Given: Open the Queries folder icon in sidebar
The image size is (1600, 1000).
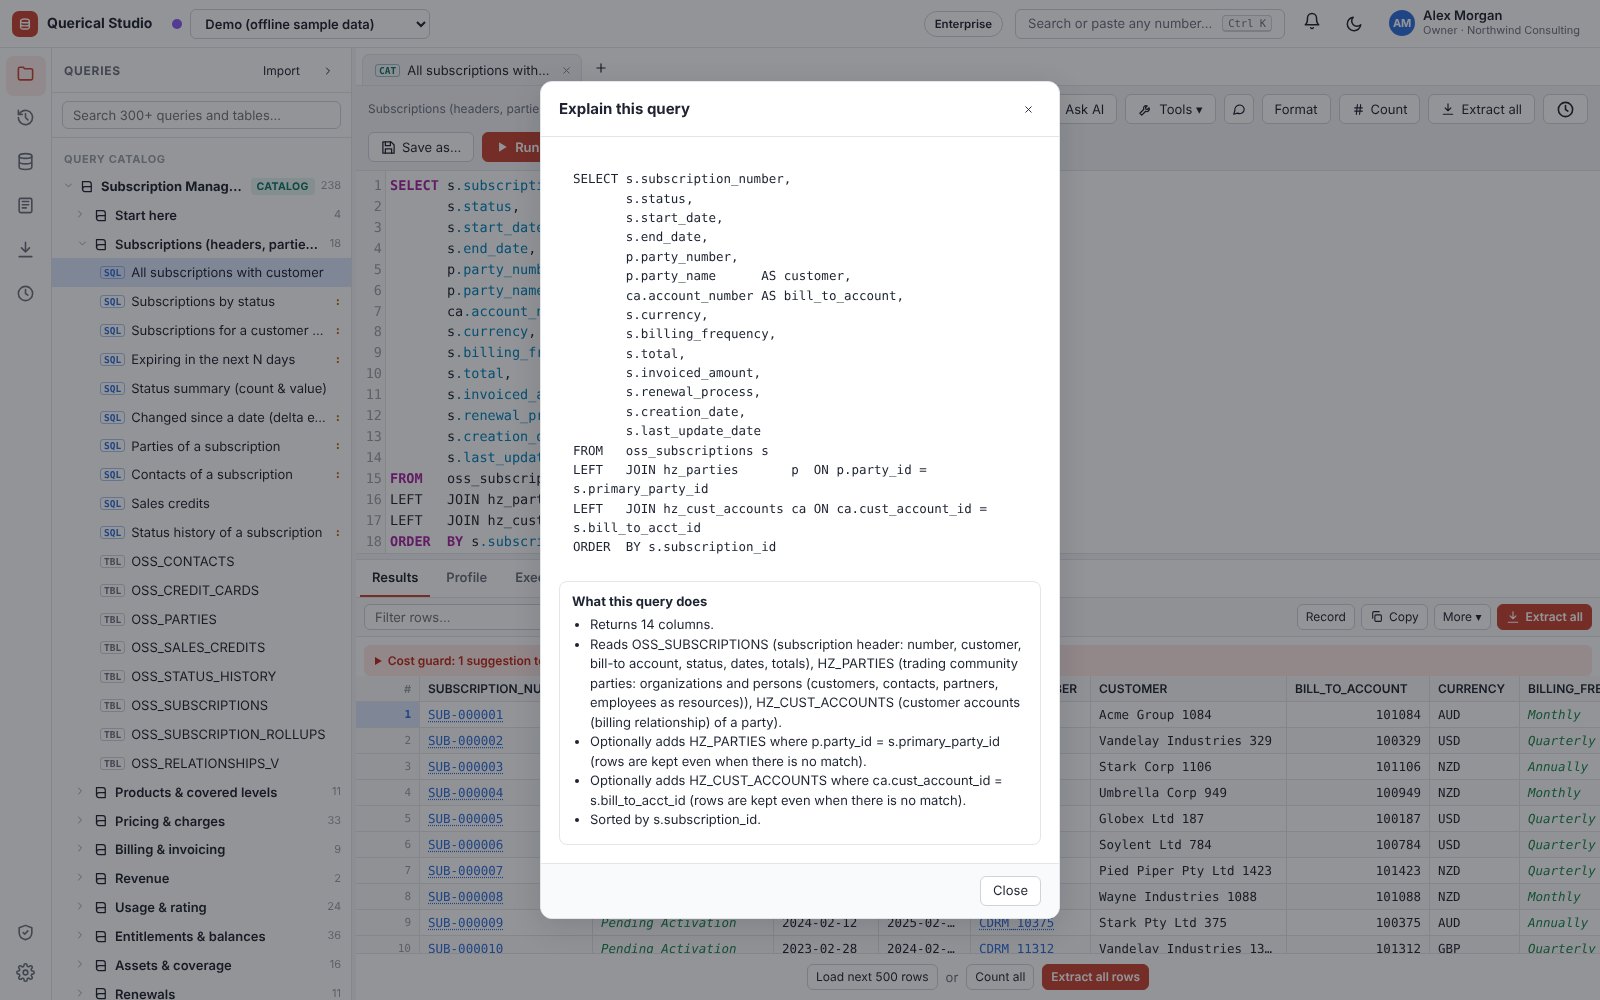Looking at the screenshot, I should (x=26, y=74).
